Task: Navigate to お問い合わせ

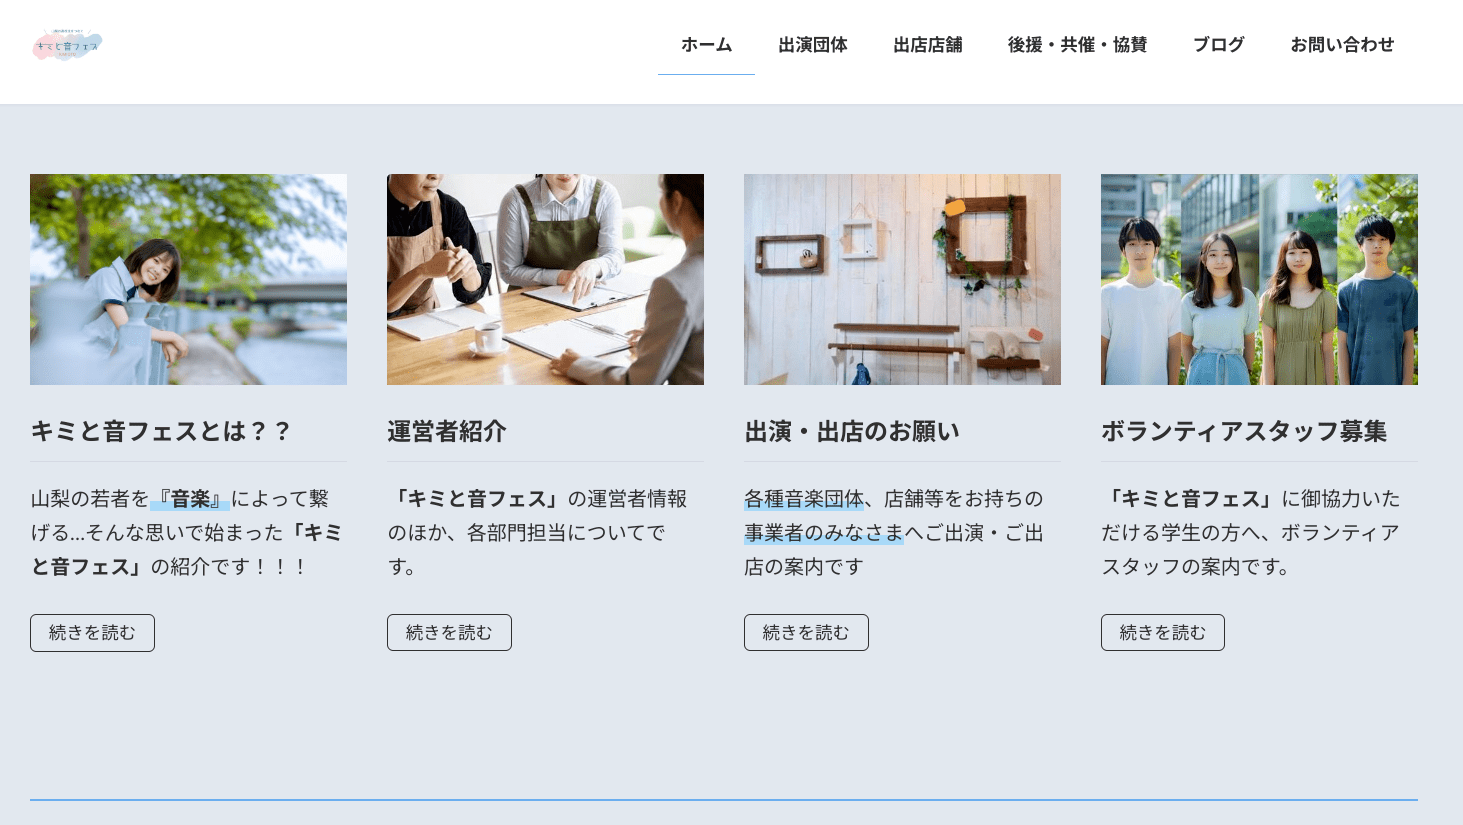Action: click(1341, 45)
